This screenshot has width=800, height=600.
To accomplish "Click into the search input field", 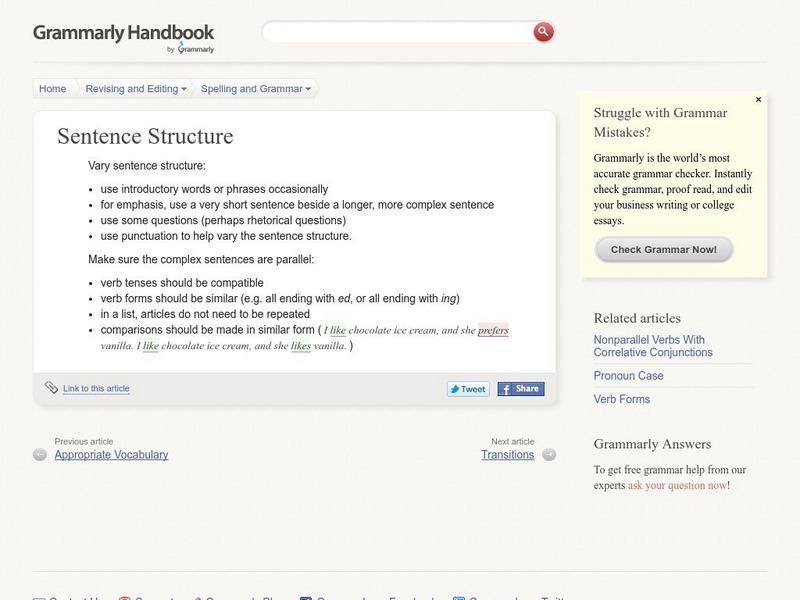I will pos(400,33).
